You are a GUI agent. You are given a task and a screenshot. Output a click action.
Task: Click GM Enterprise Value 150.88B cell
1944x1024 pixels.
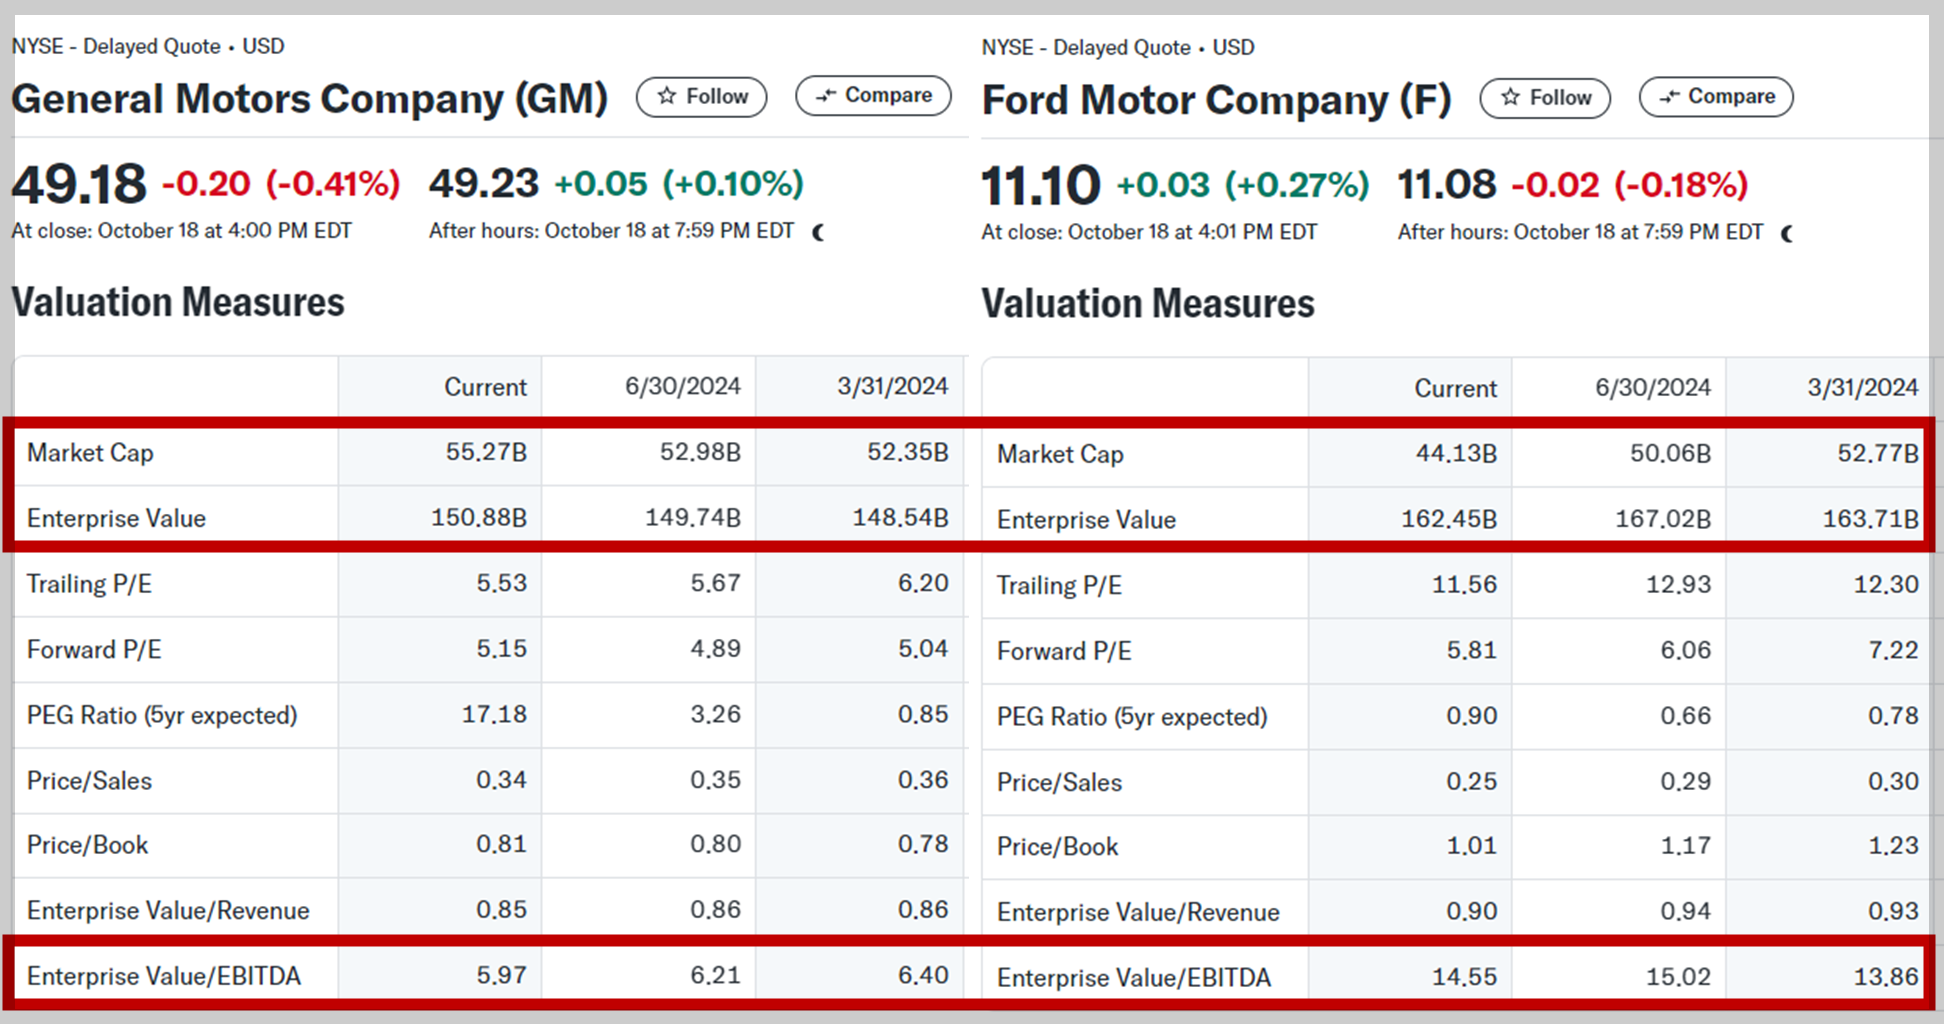pyautogui.click(x=479, y=518)
